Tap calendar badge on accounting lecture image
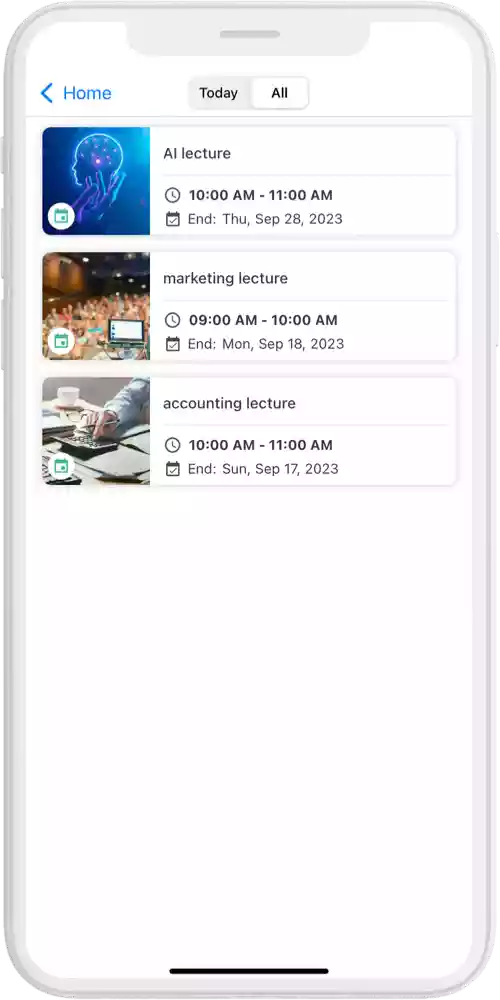The image size is (500, 1000). click(61, 467)
